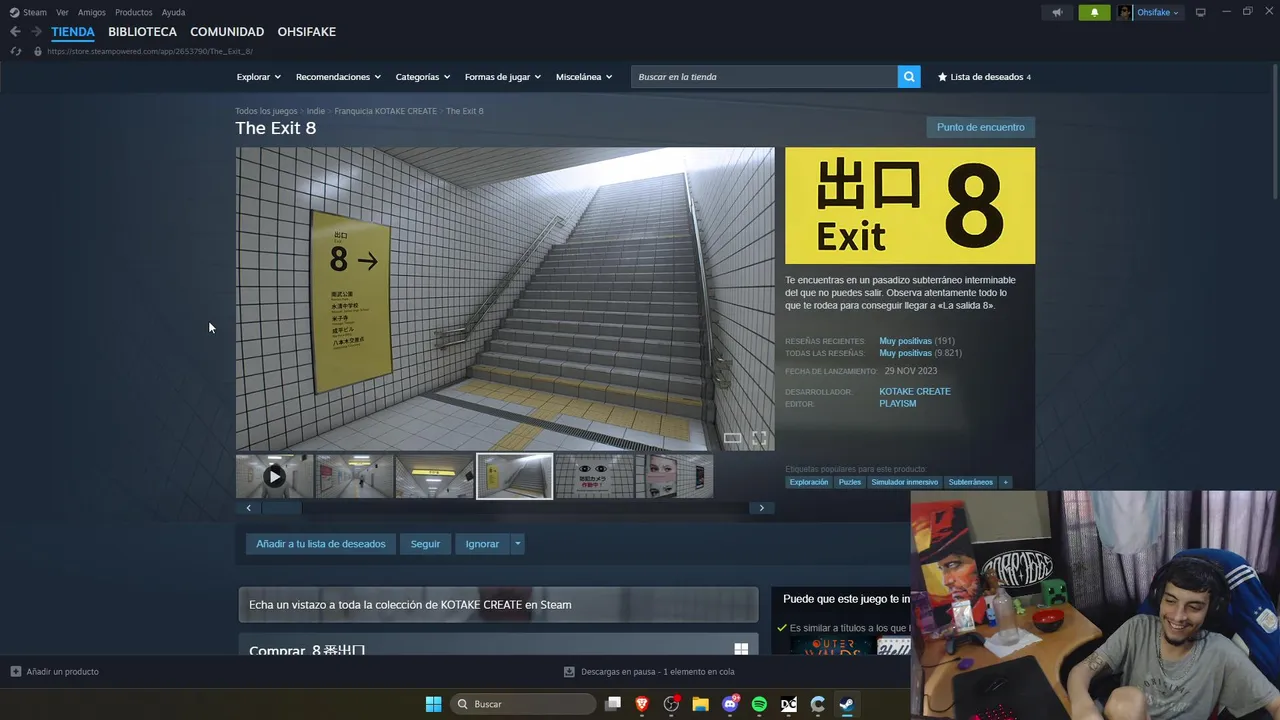This screenshot has height=720, width=1280.
Task: Open the Franquicia KOTAKE CREATE breadcrumb
Action: tap(385, 111)
